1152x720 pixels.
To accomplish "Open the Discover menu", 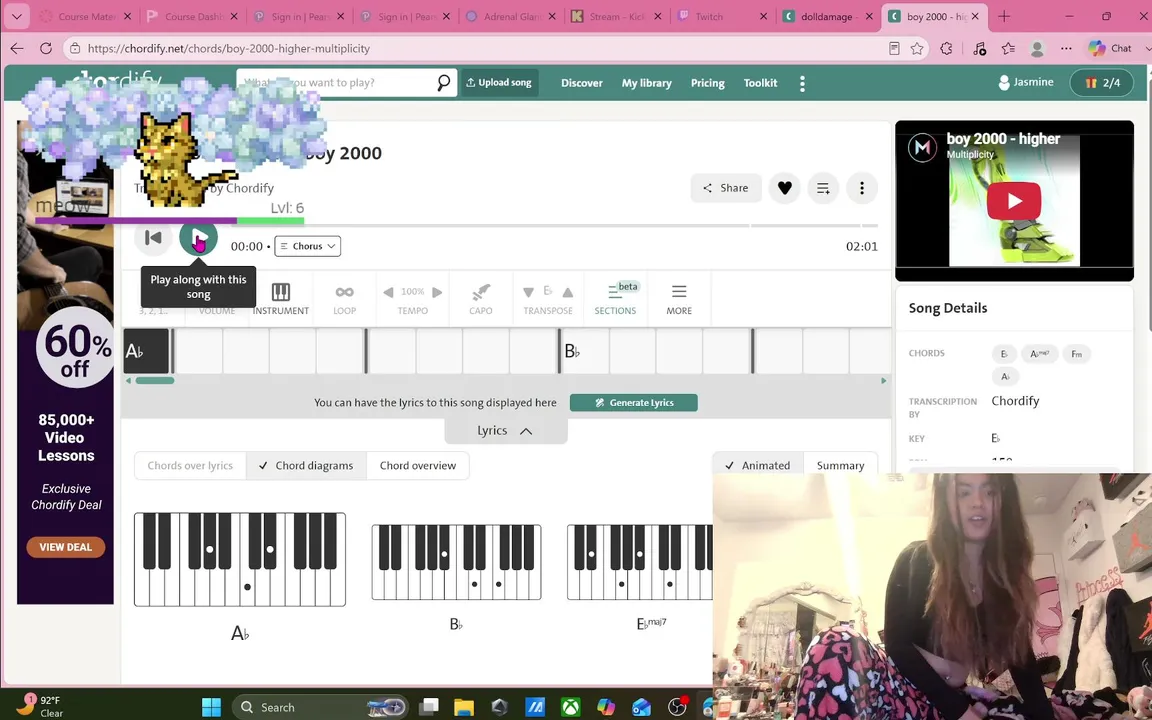I will (x=582, y=83).
